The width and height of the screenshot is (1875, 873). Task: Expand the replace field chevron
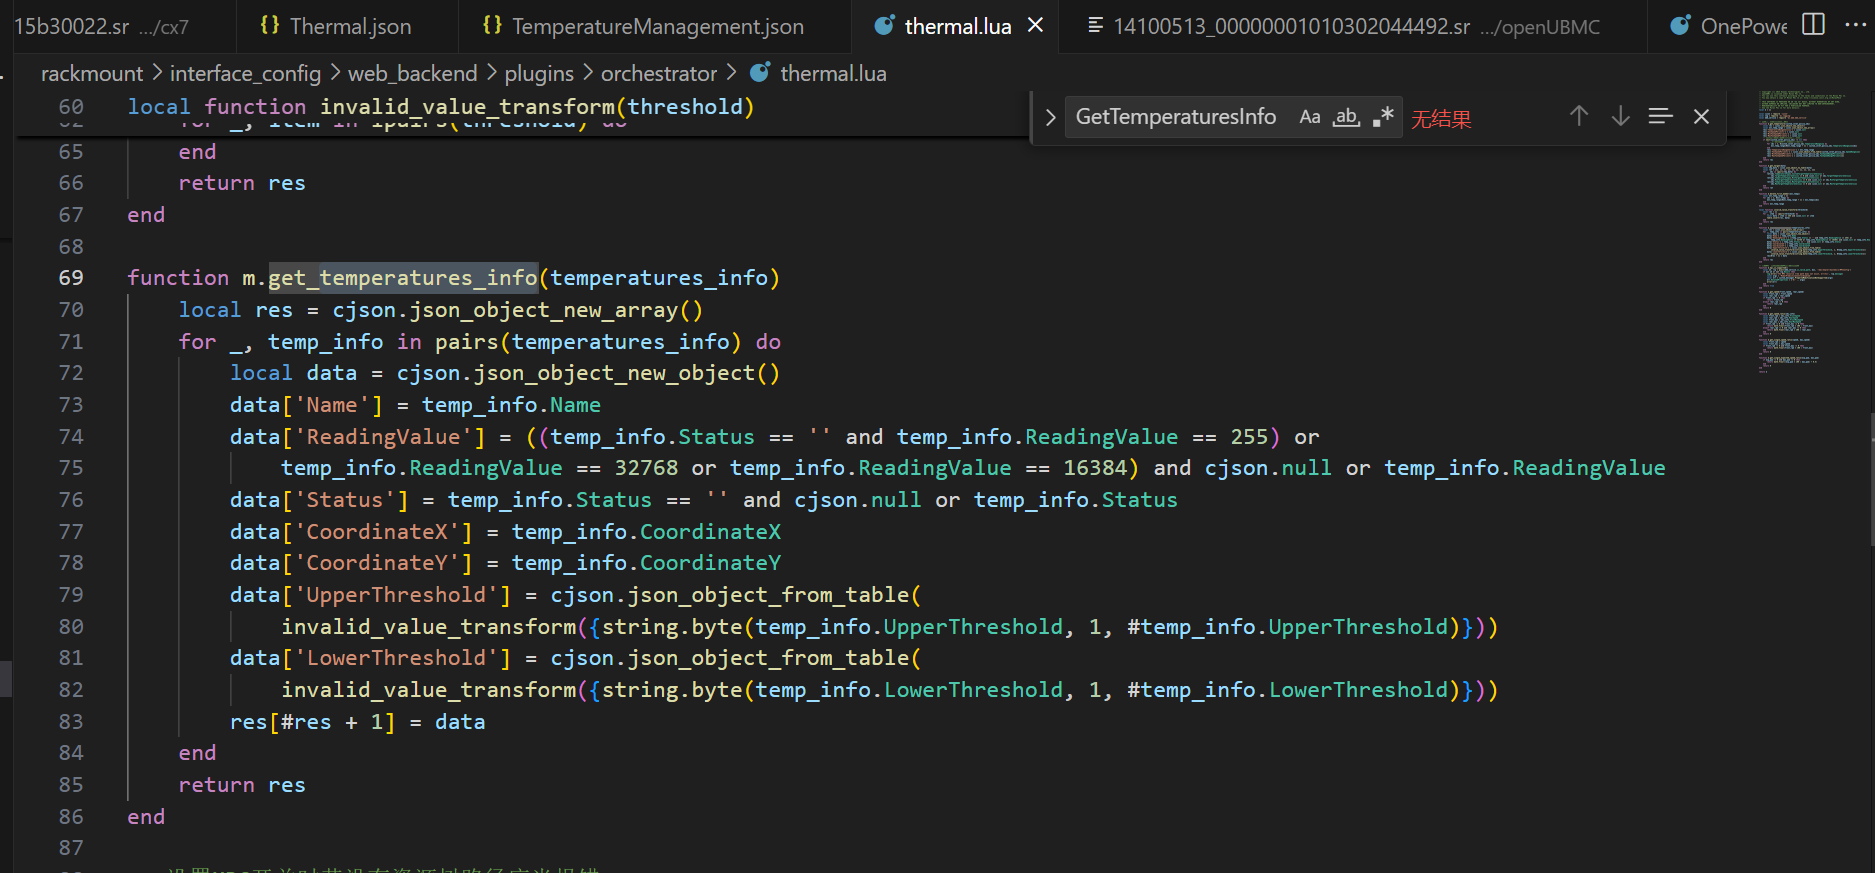[1050, 118]
